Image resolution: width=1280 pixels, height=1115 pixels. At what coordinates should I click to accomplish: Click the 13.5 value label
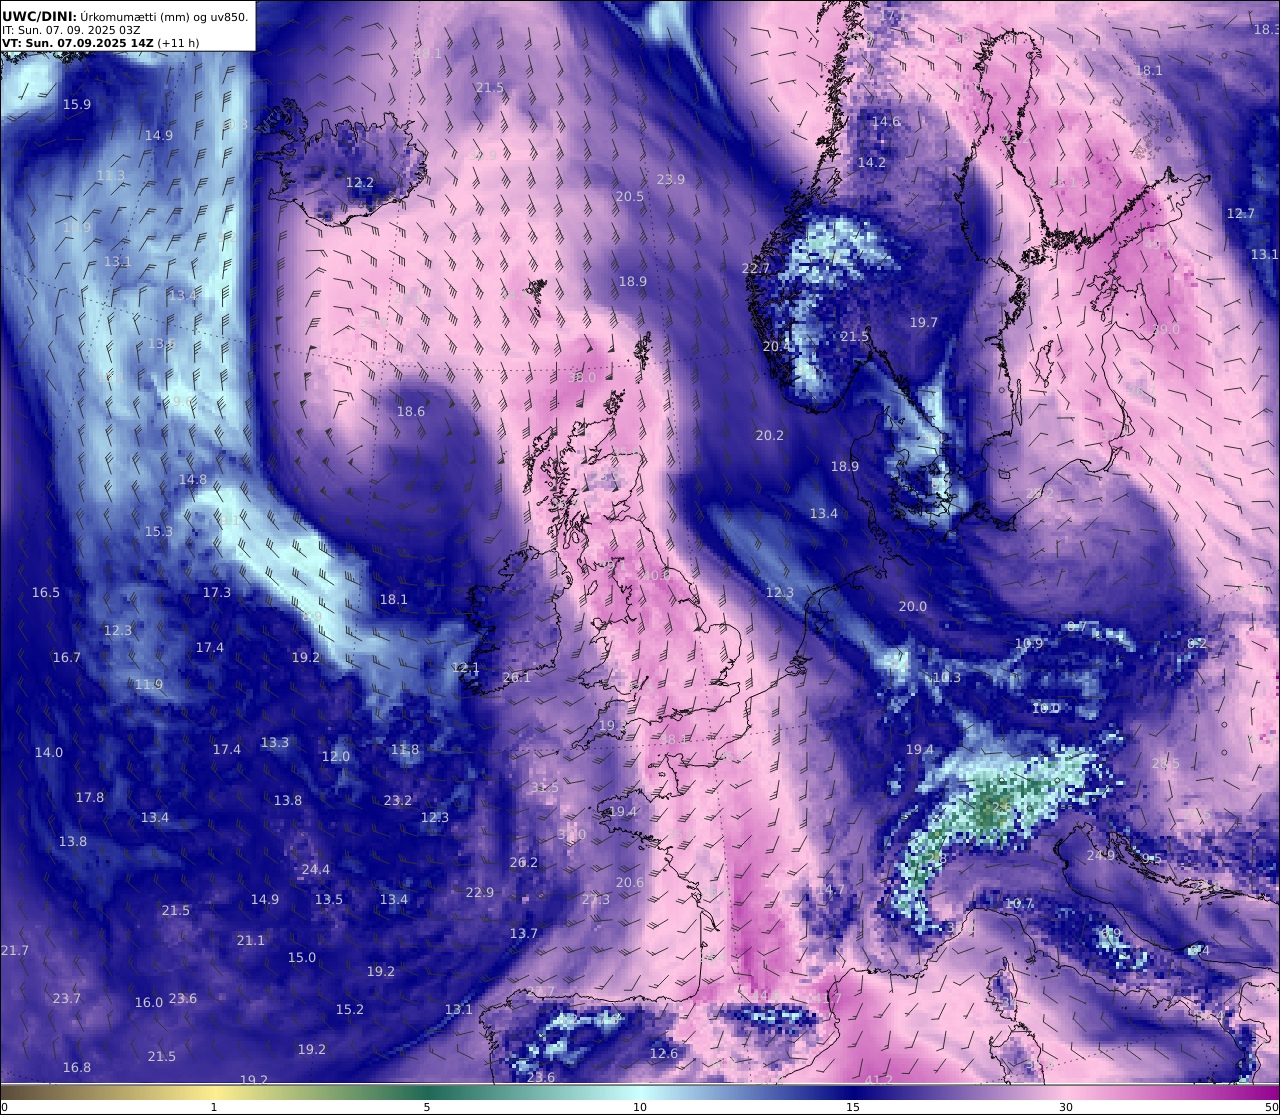pyautogui.click(x=329, y=899)
